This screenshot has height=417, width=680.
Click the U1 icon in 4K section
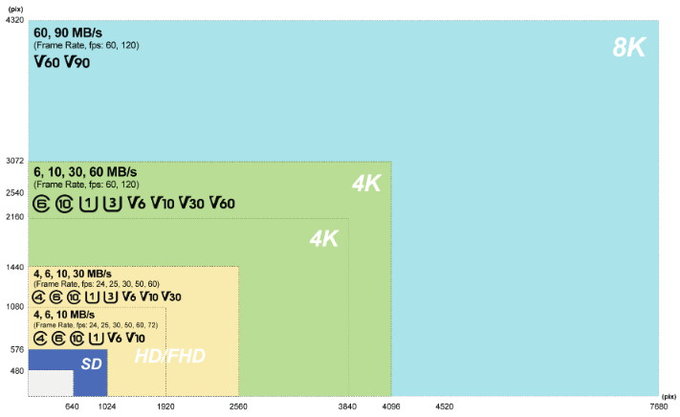(88, 204)
